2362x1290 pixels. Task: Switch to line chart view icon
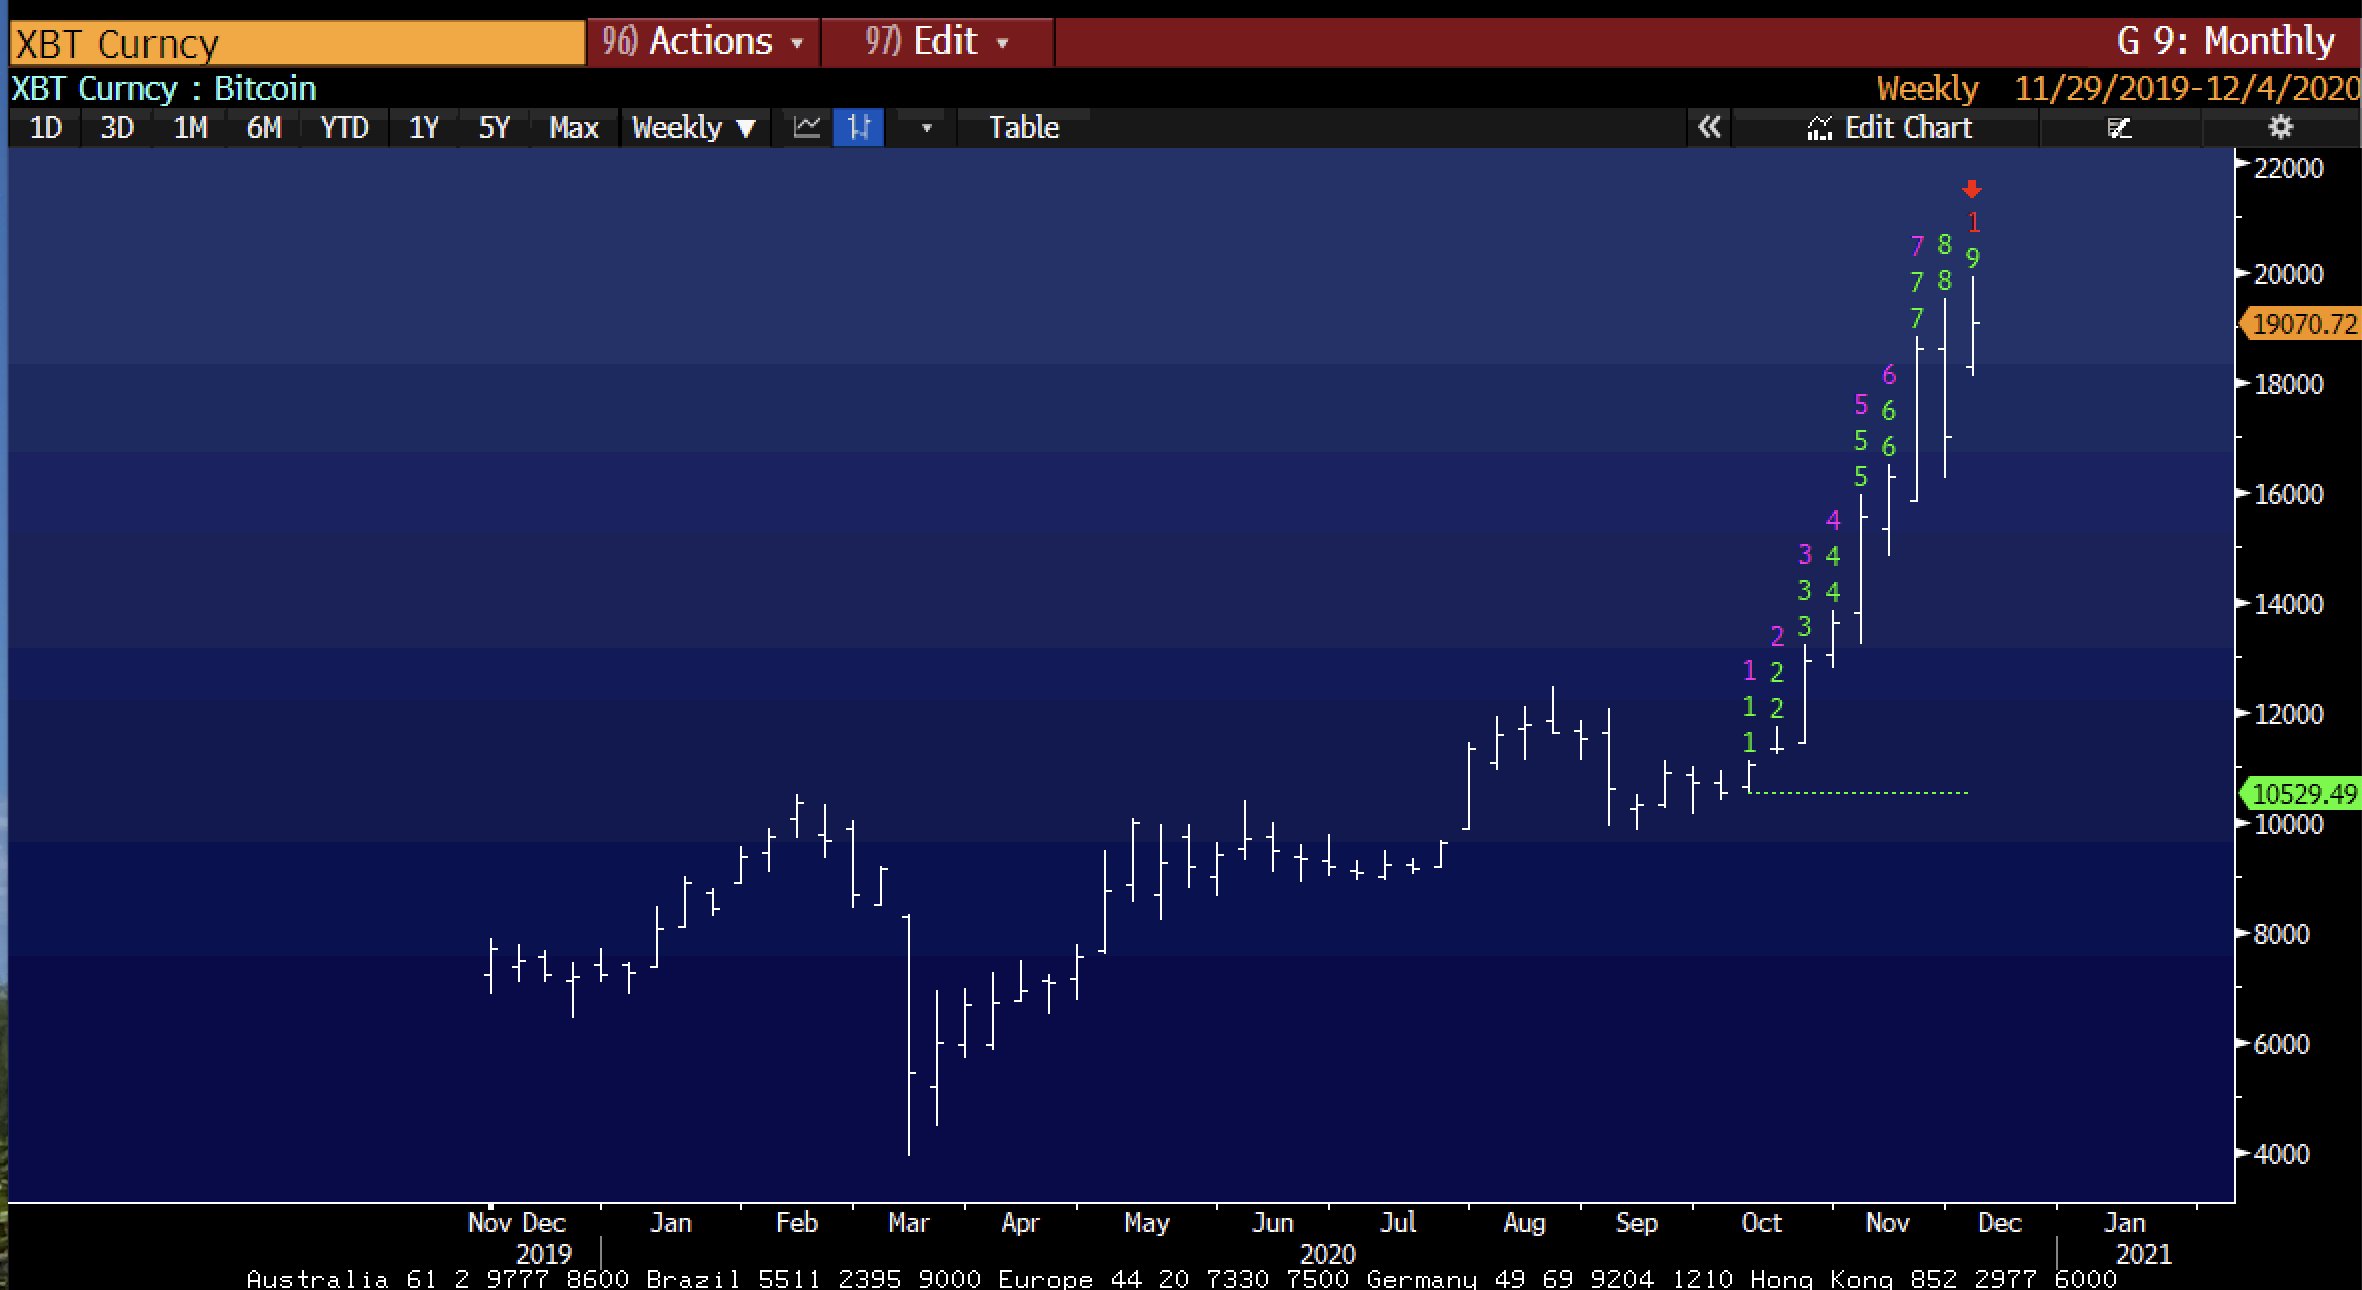pyautogui.click(x=806, y=128)
